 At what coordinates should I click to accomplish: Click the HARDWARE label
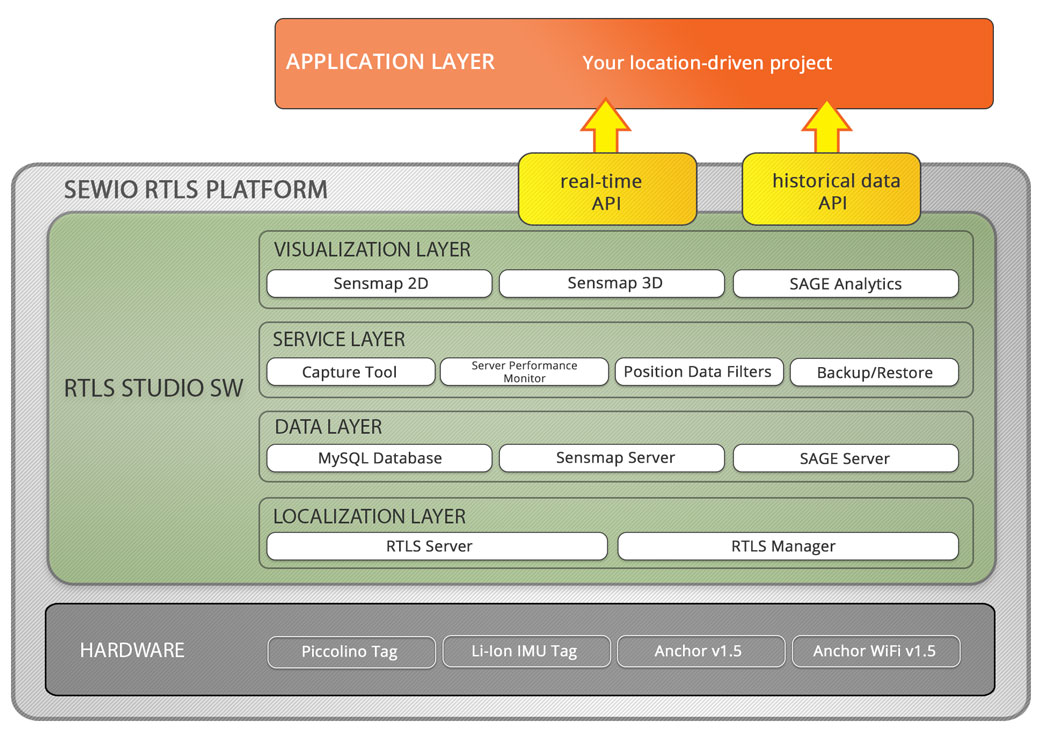(132, 650)
